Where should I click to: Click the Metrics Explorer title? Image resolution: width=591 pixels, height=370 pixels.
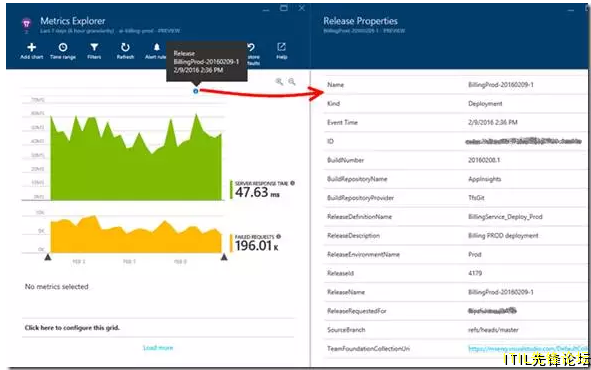[x=73, y=21]
